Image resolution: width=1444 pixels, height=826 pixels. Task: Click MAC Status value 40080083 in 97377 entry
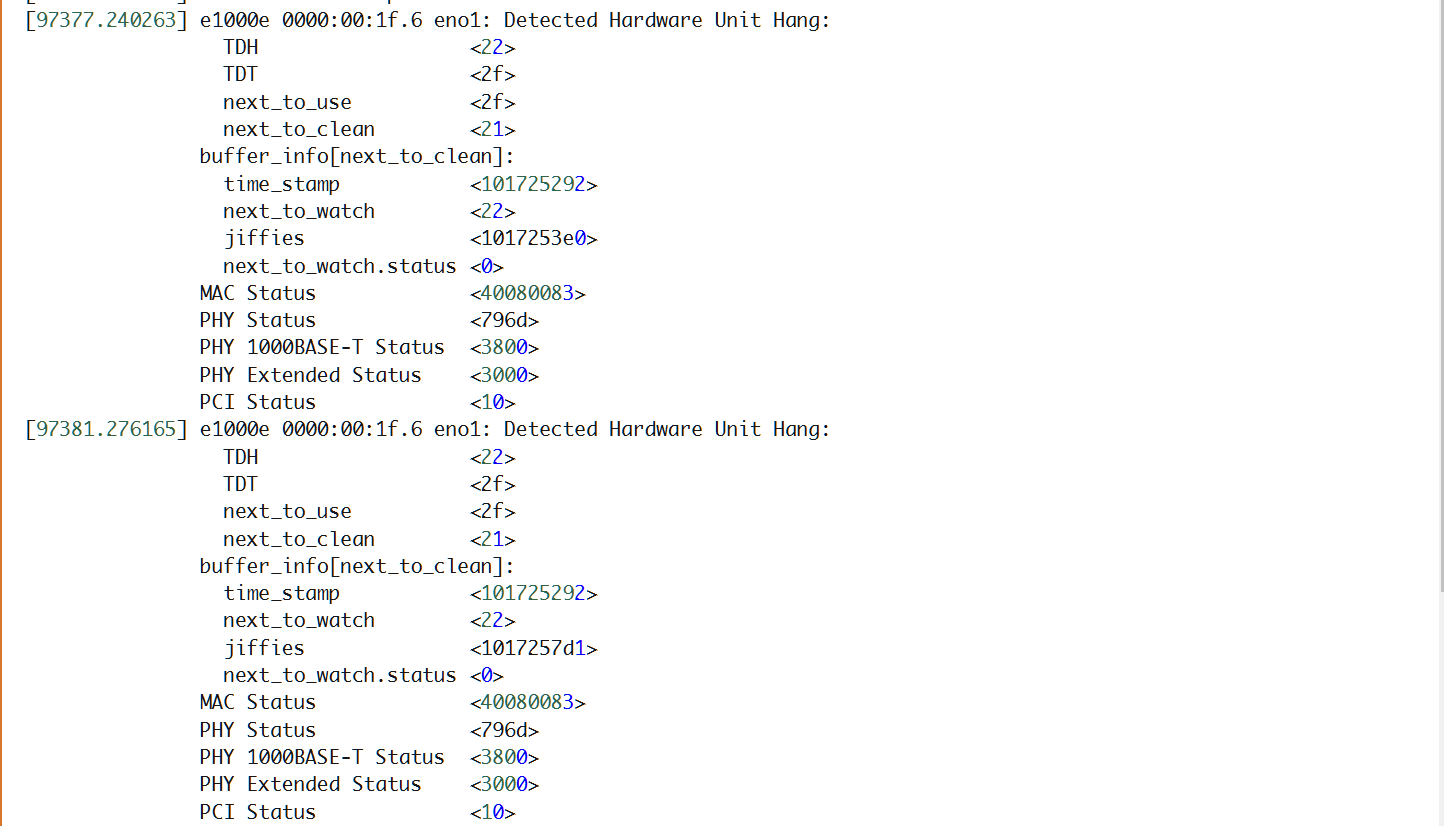[x=527, y=293]
